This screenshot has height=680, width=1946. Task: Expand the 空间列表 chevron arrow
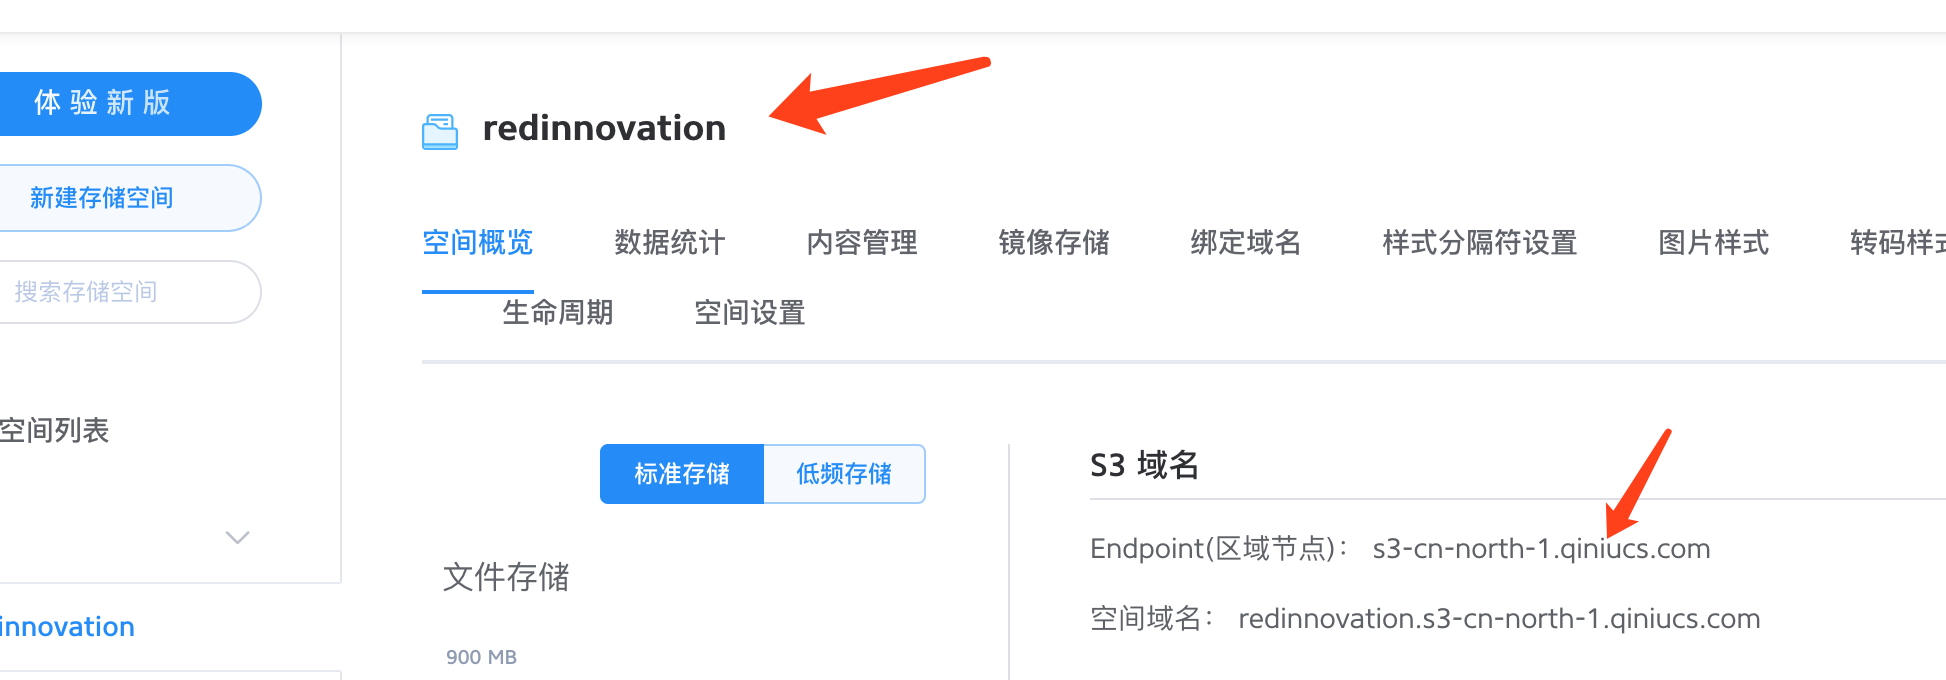(237, 537)
